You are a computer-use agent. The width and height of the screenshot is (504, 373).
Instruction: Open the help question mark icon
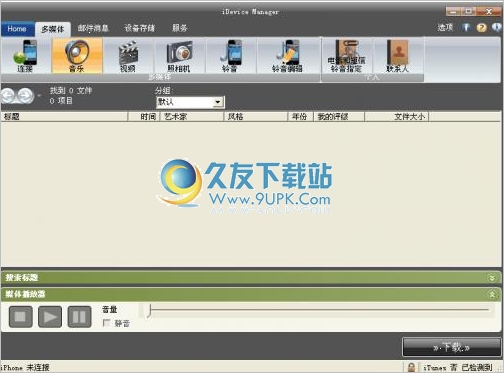tap(481, 27)
